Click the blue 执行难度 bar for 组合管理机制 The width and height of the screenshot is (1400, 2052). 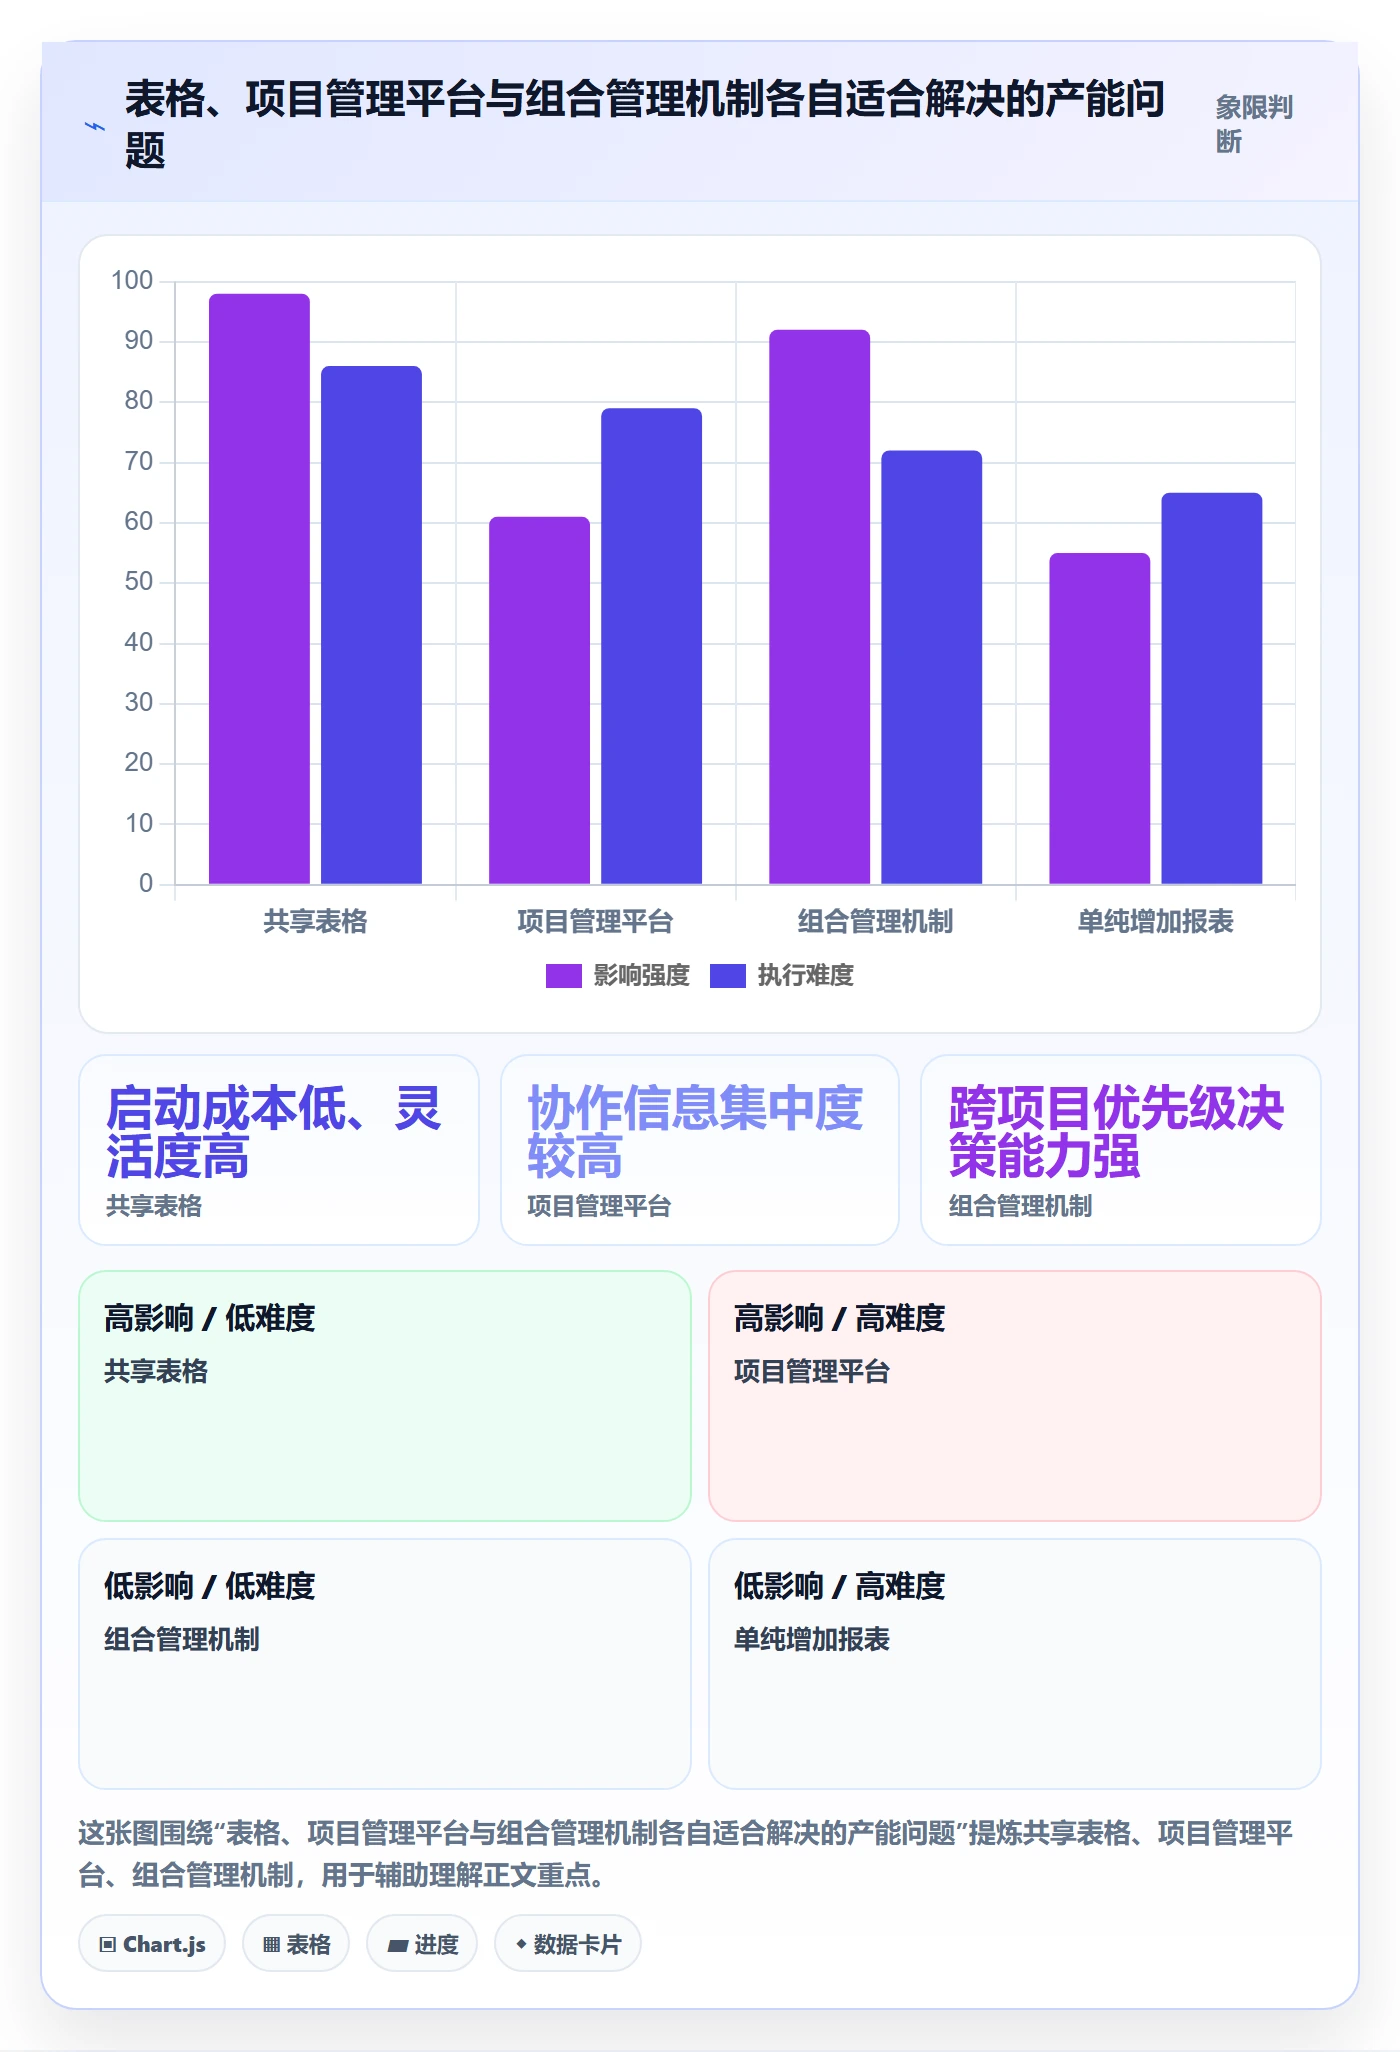point(931,667)
